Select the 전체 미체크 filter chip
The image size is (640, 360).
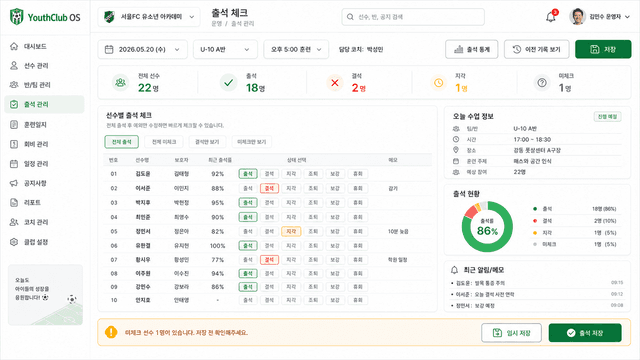click(164, 142)
